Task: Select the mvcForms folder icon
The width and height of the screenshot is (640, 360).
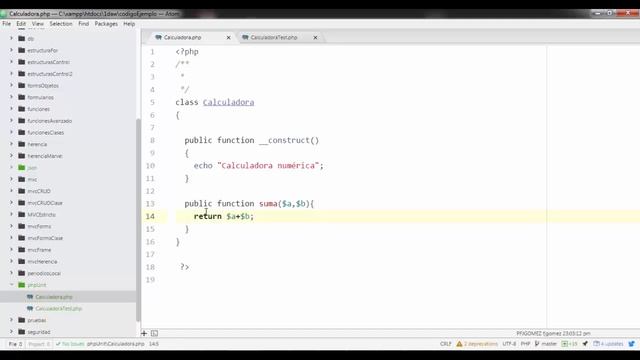Action: [22, 226]
